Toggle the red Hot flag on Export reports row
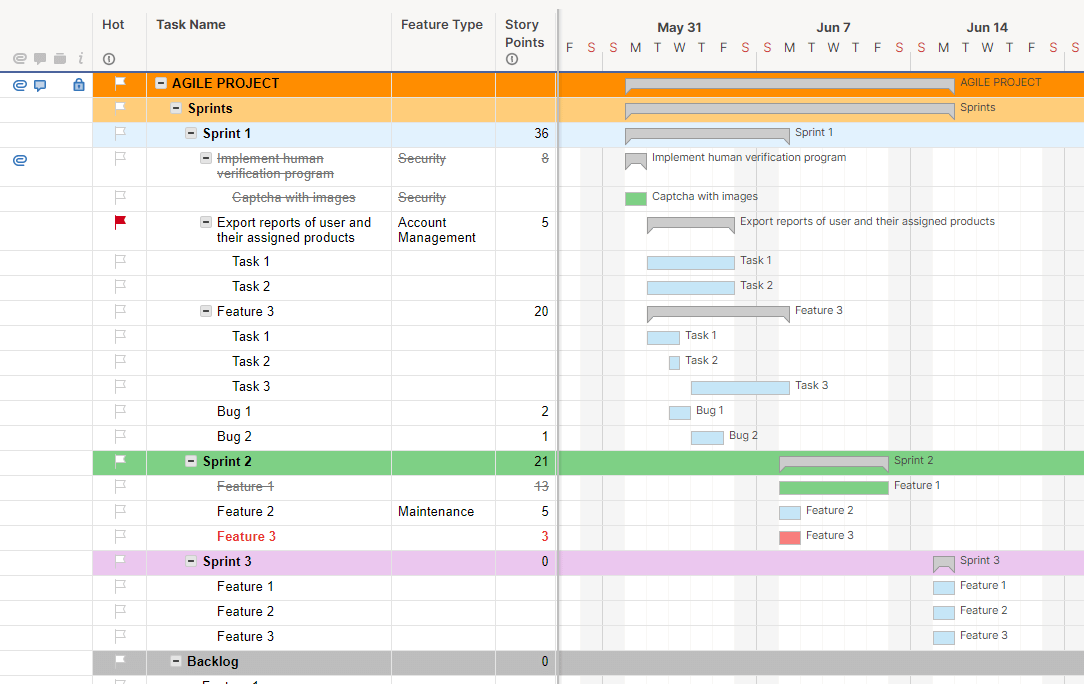This screenshot has height=684, width=1084. tap(120, 223)
